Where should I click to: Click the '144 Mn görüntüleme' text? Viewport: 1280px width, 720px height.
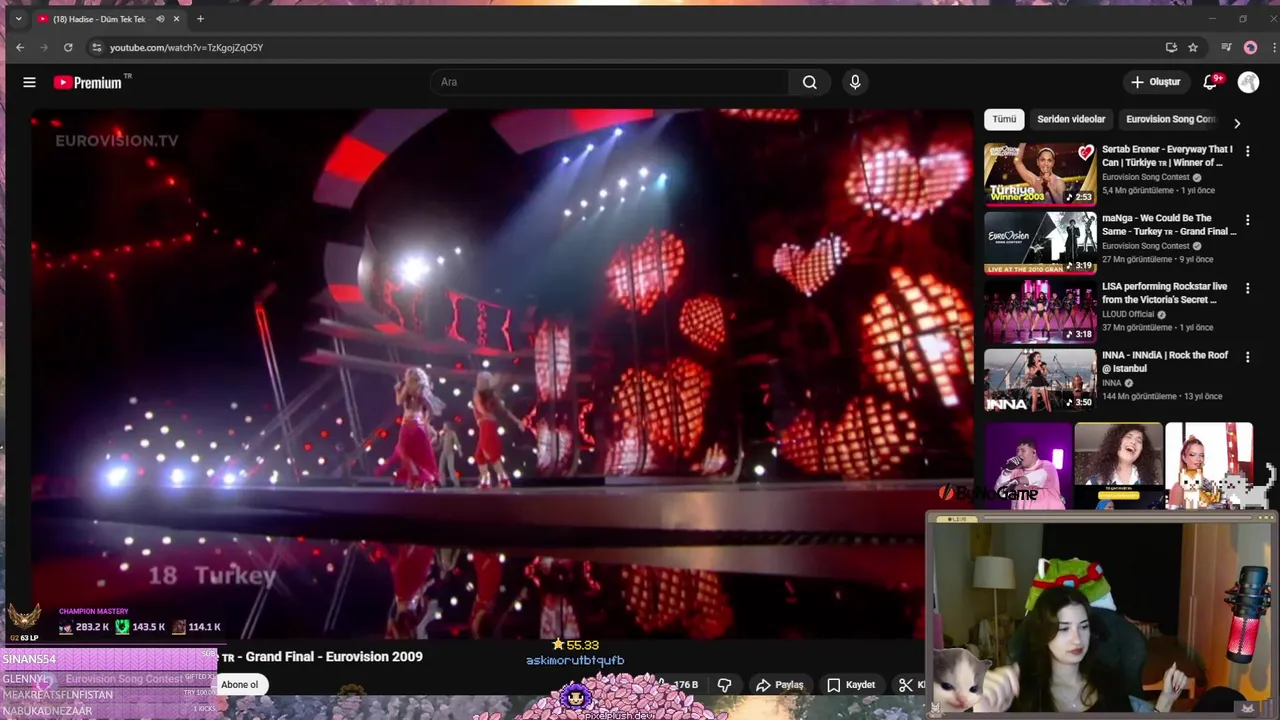pos(1140,396)
